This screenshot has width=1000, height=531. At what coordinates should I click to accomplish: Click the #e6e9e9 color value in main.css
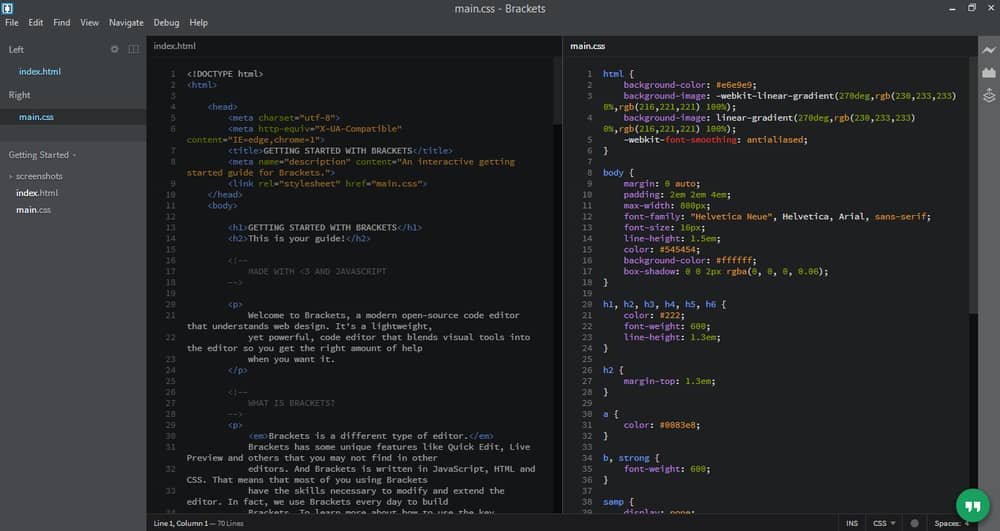tap(736, 85)
